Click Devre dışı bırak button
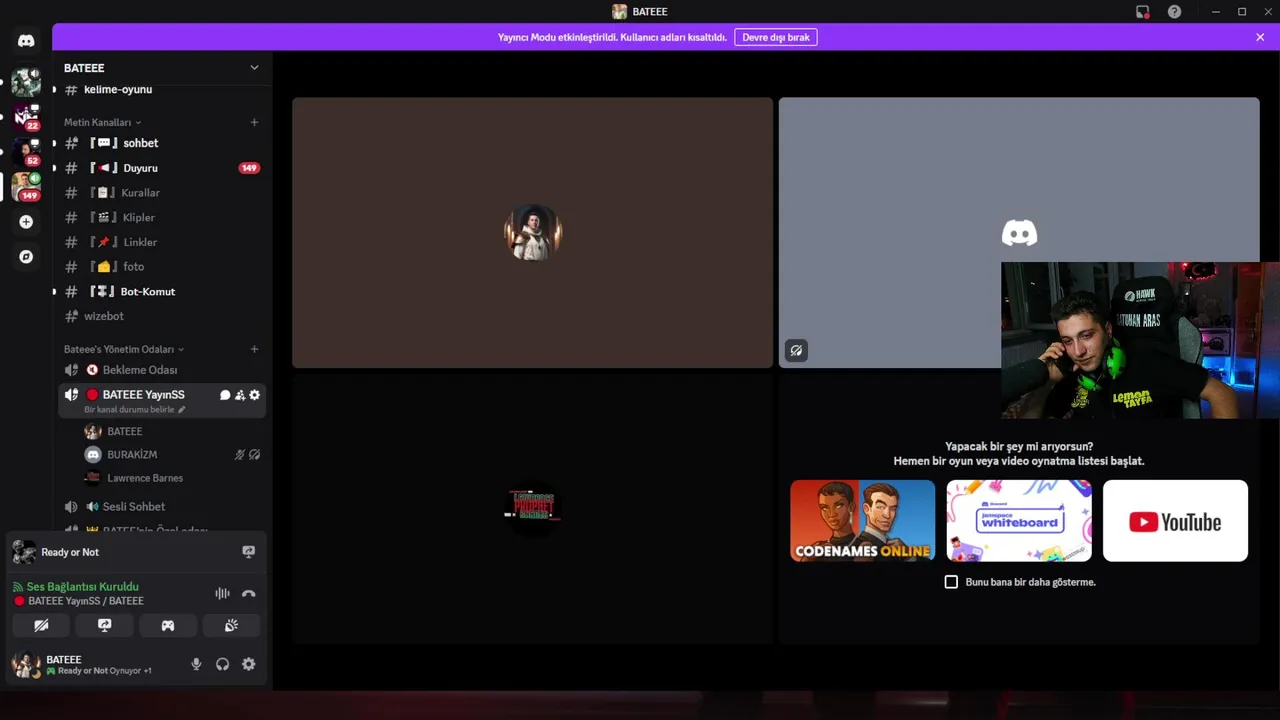The image size is (1280, 720). tap(775, 37)
